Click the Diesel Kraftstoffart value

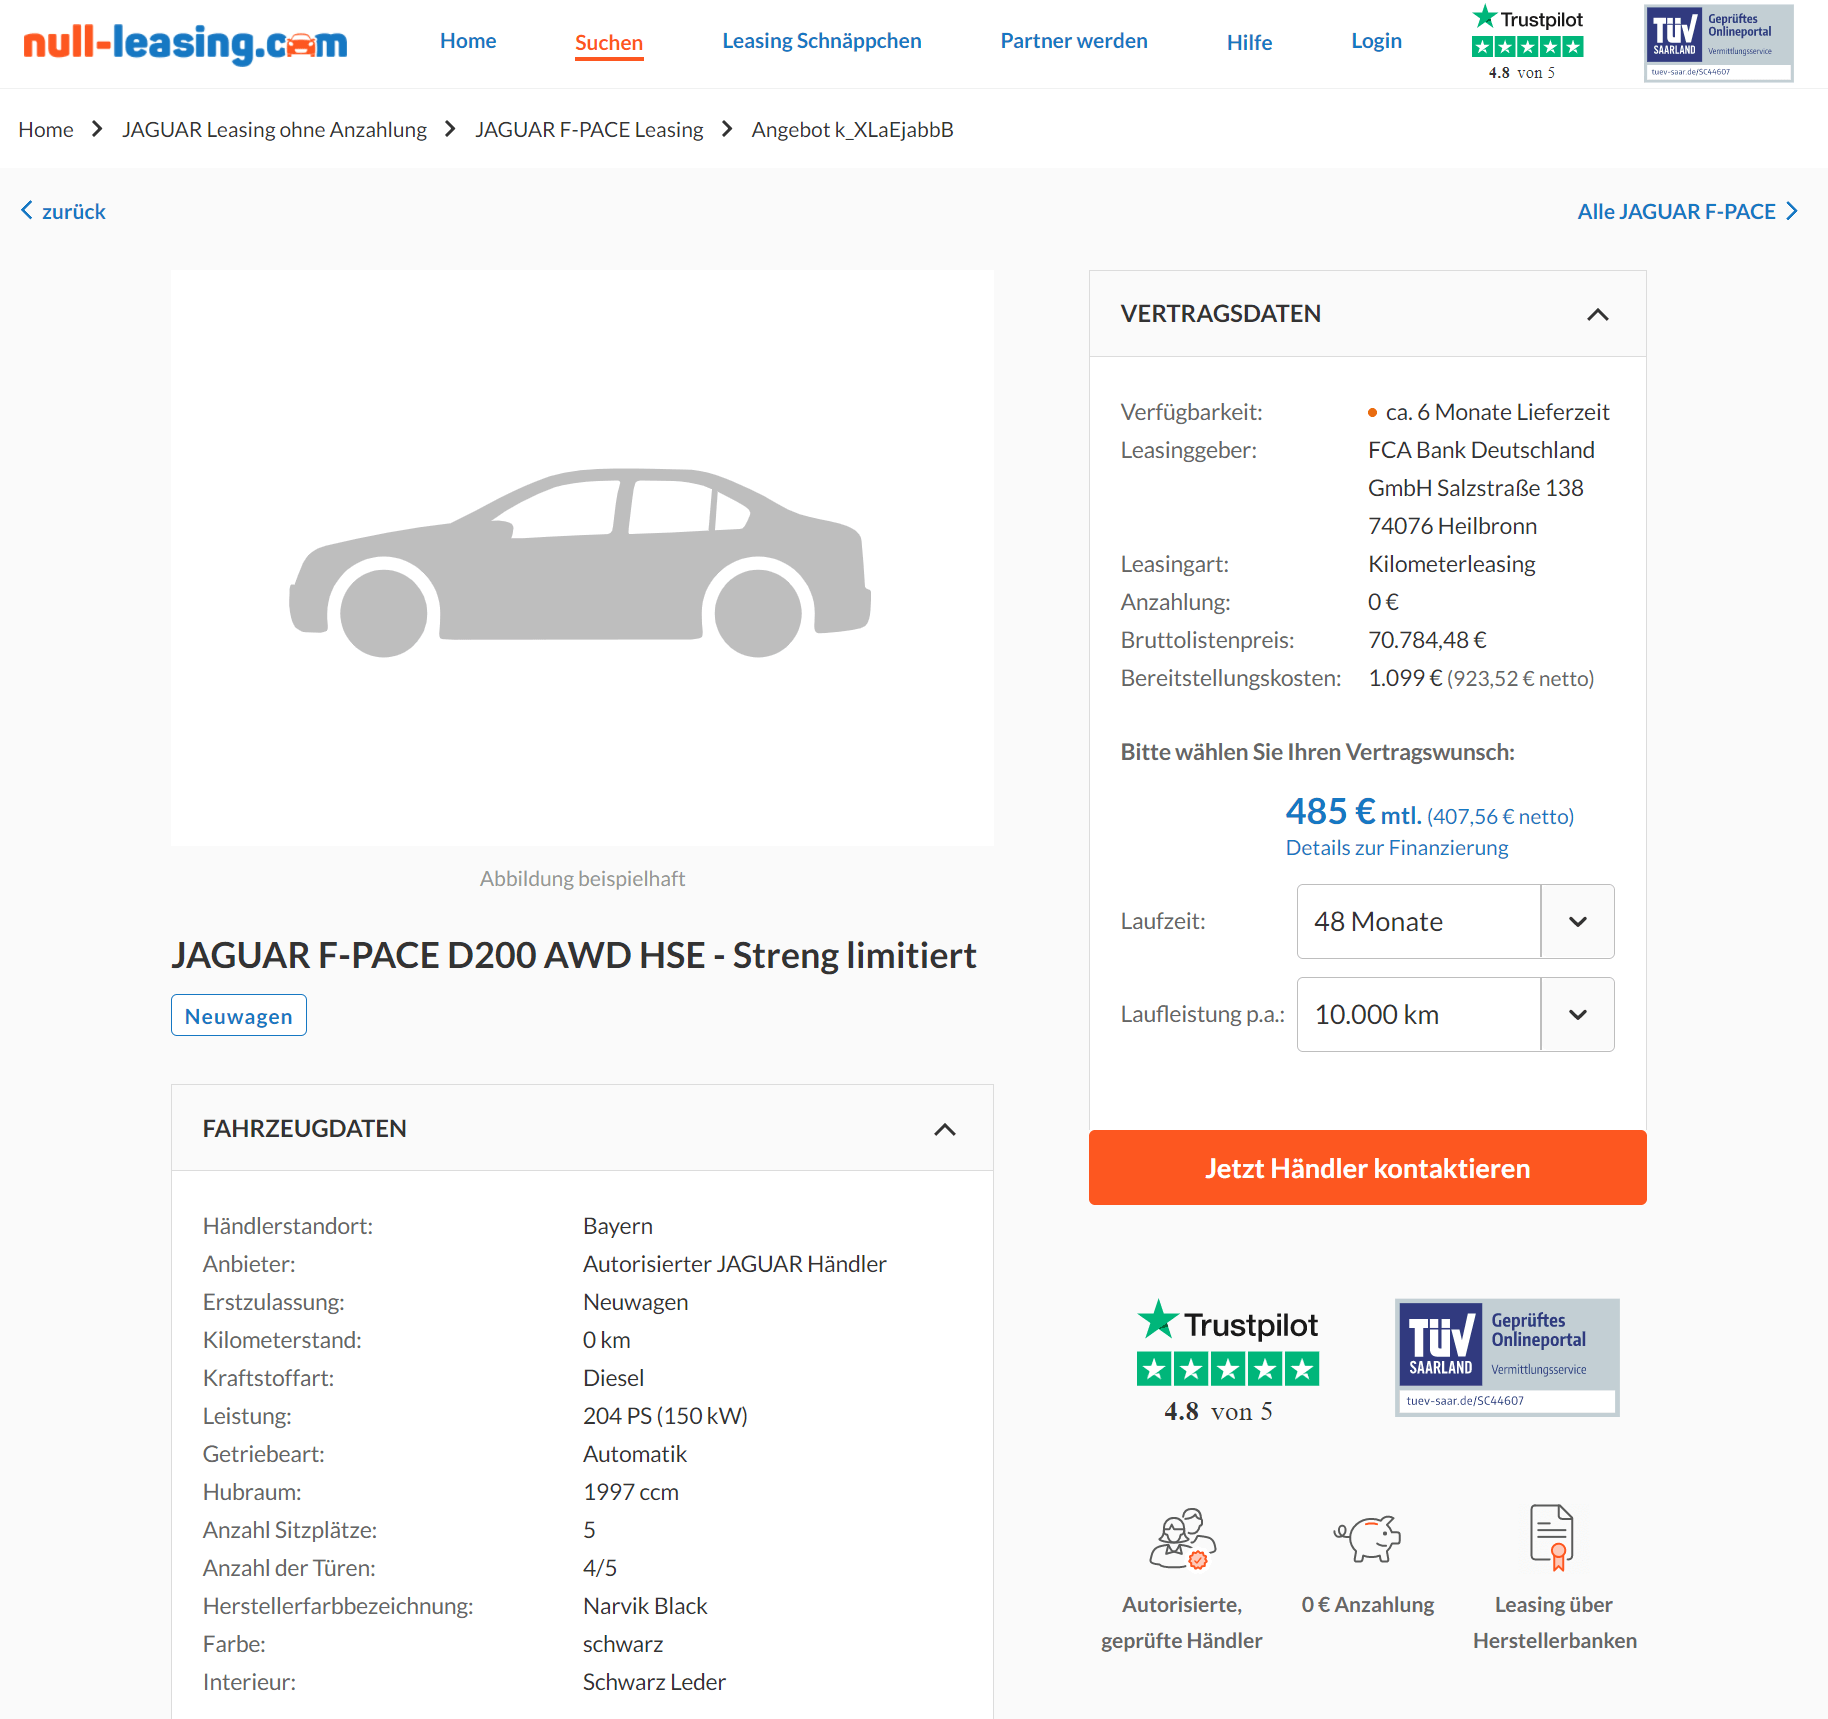(x=613, y=1378)
